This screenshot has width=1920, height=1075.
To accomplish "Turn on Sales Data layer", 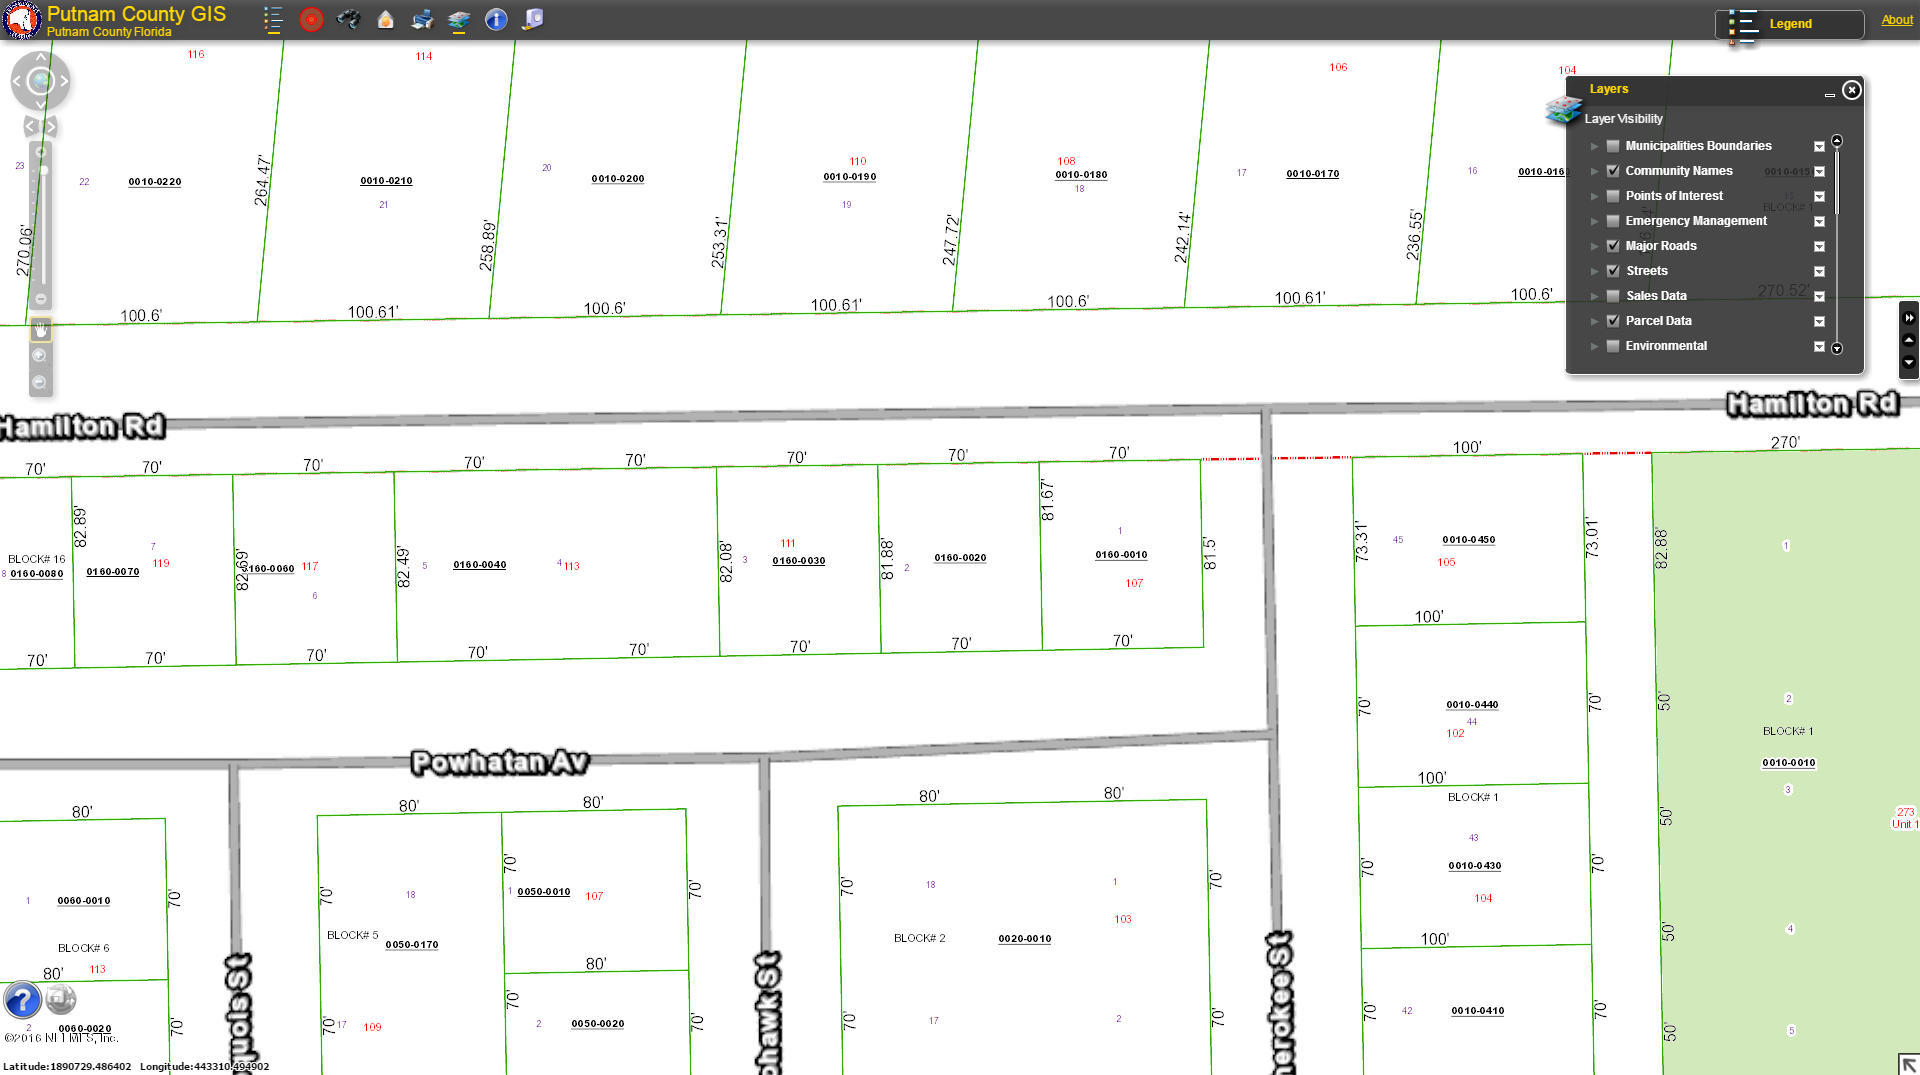I will [1613, 296].
